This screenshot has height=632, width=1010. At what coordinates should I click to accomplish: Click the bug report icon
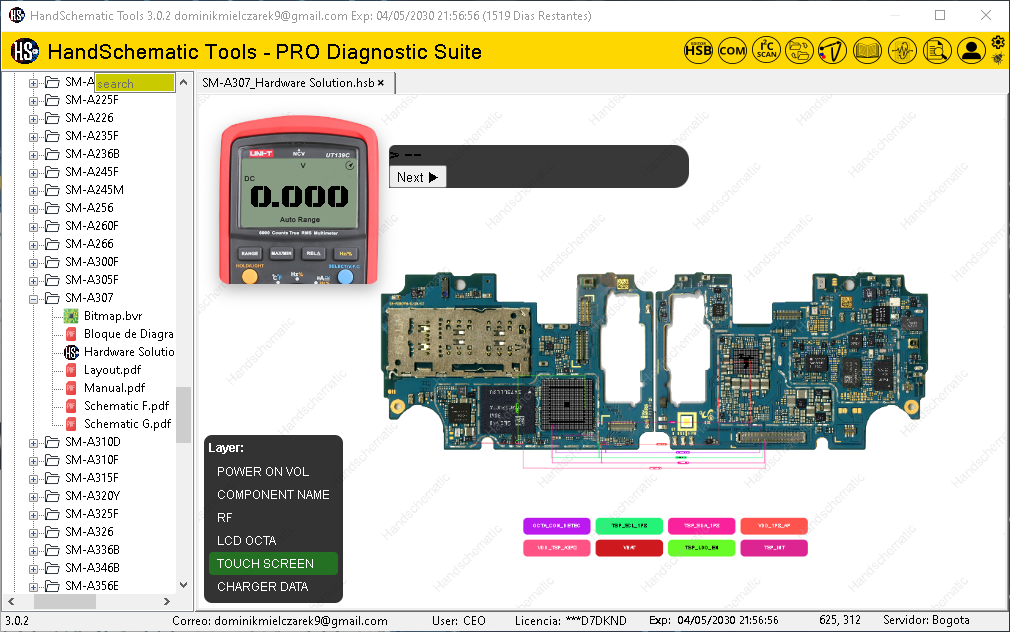point(998,59)
